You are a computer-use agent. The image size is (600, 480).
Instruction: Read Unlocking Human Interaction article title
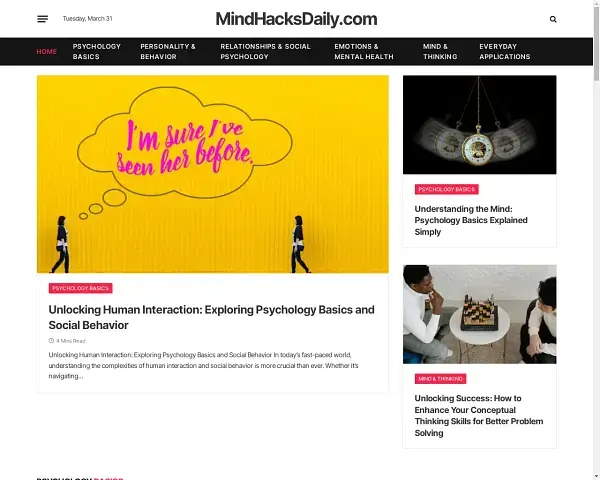coord(212,317)
